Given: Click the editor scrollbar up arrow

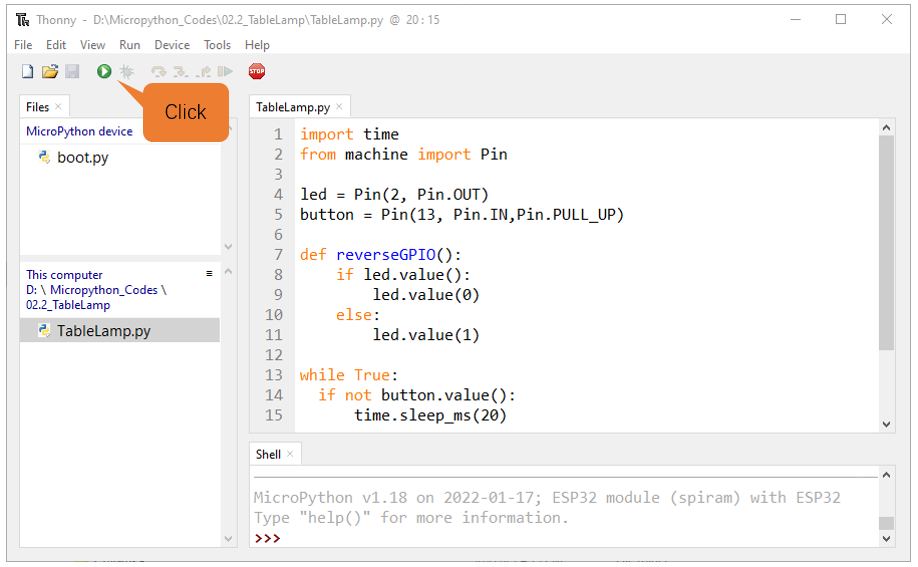Looking at the screenshot, I should (x=886, y=128).
